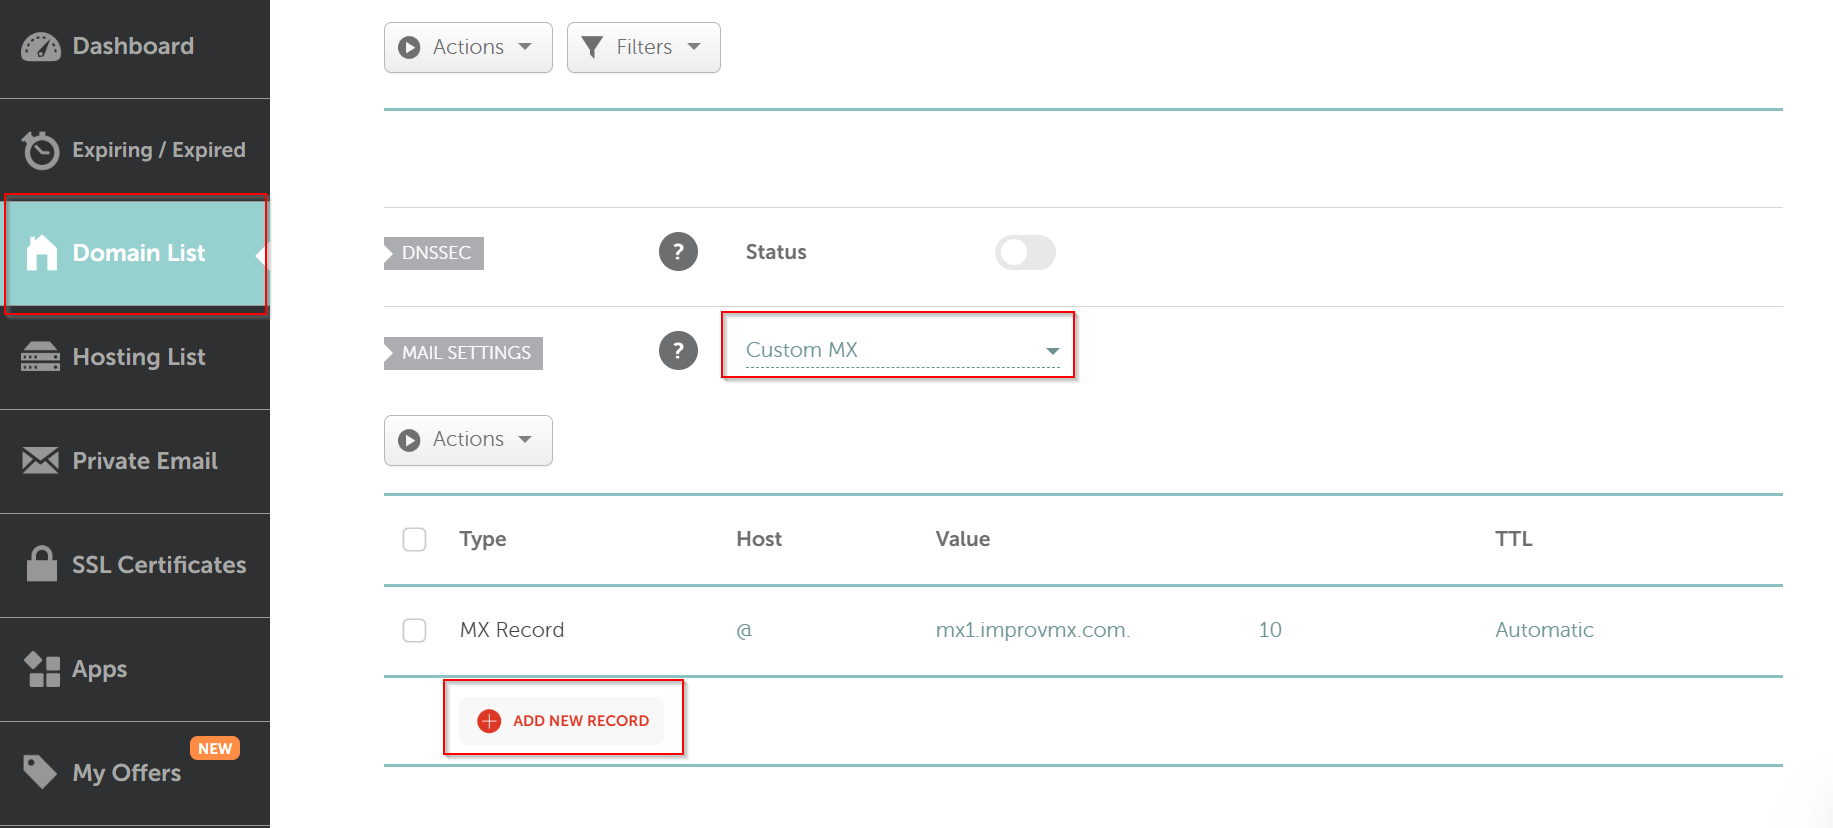Expand the Actions dropdown below Mail Settings

pos(468,440)
